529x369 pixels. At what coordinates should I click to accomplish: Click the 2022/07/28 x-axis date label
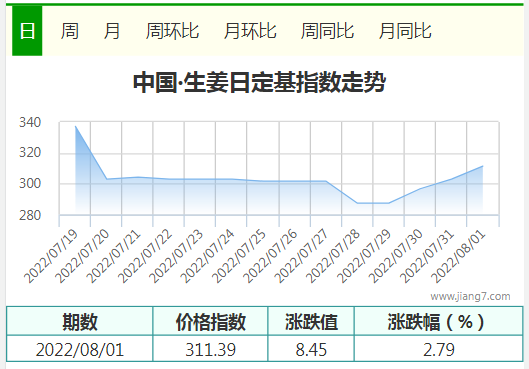click(x=333, y=256)
